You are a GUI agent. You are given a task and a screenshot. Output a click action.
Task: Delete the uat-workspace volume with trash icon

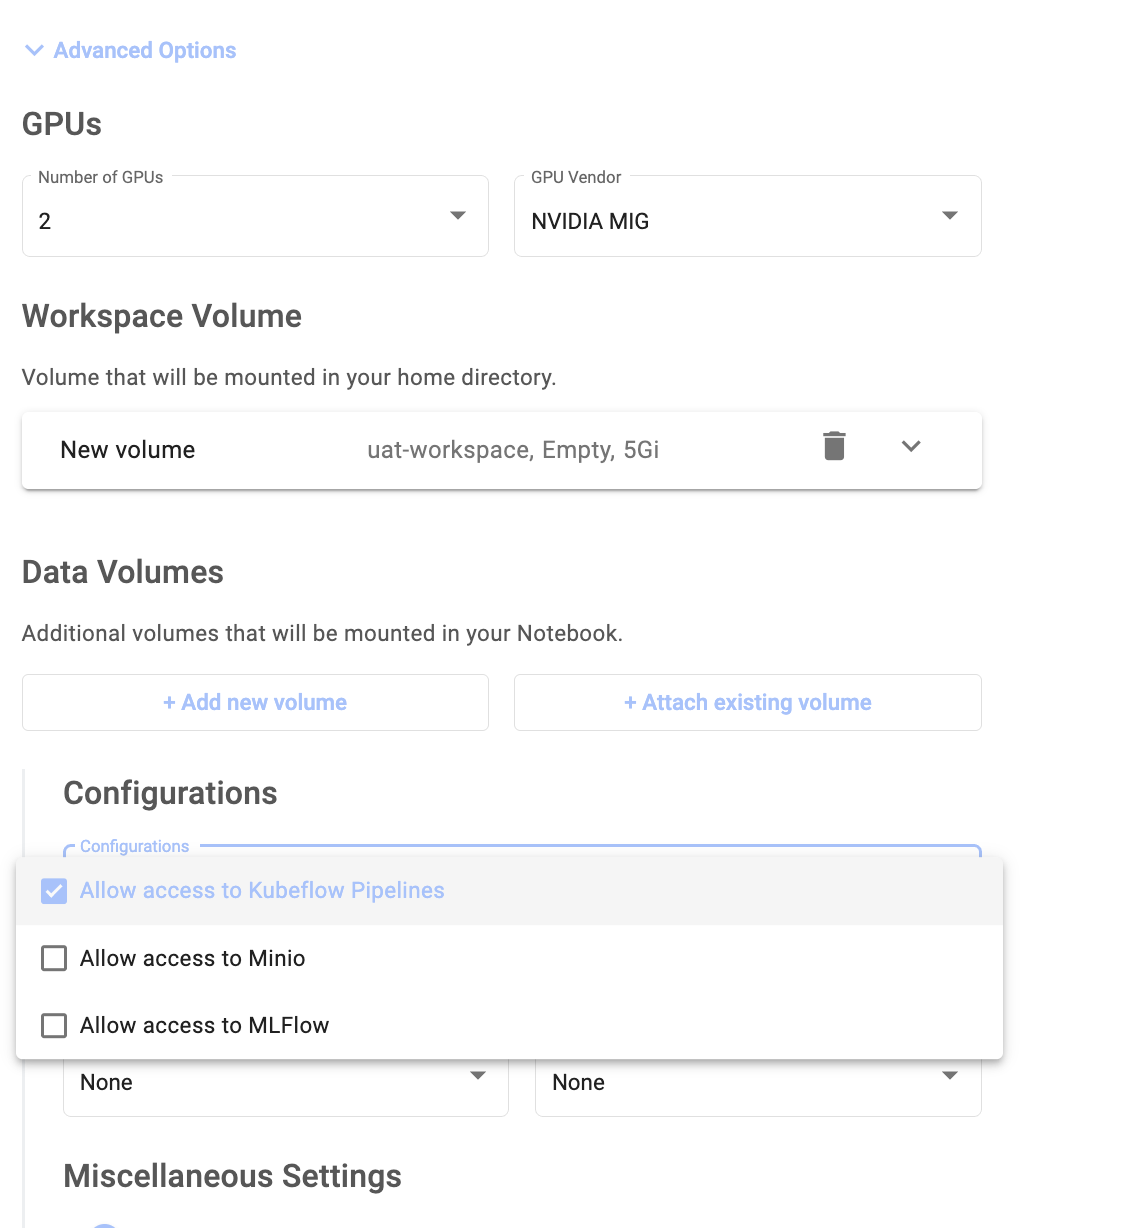[834, 446]
